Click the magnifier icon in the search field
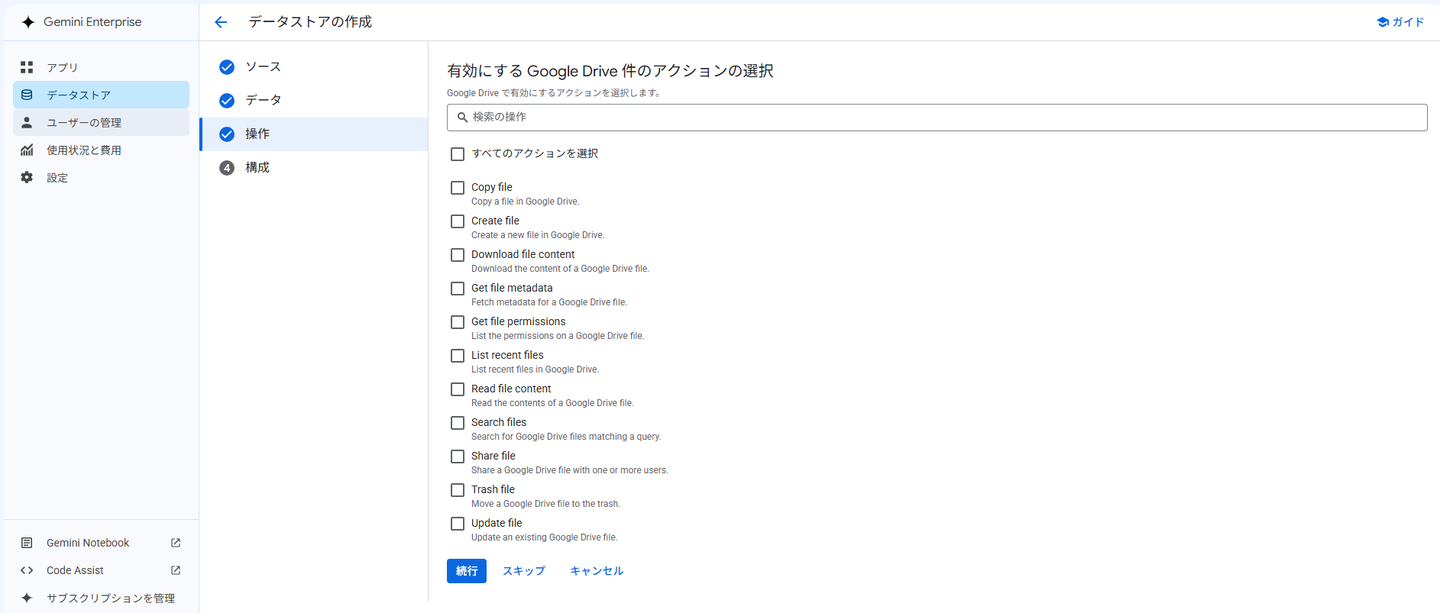This screenshot has height=613, width=1440. tap(462, 117)
